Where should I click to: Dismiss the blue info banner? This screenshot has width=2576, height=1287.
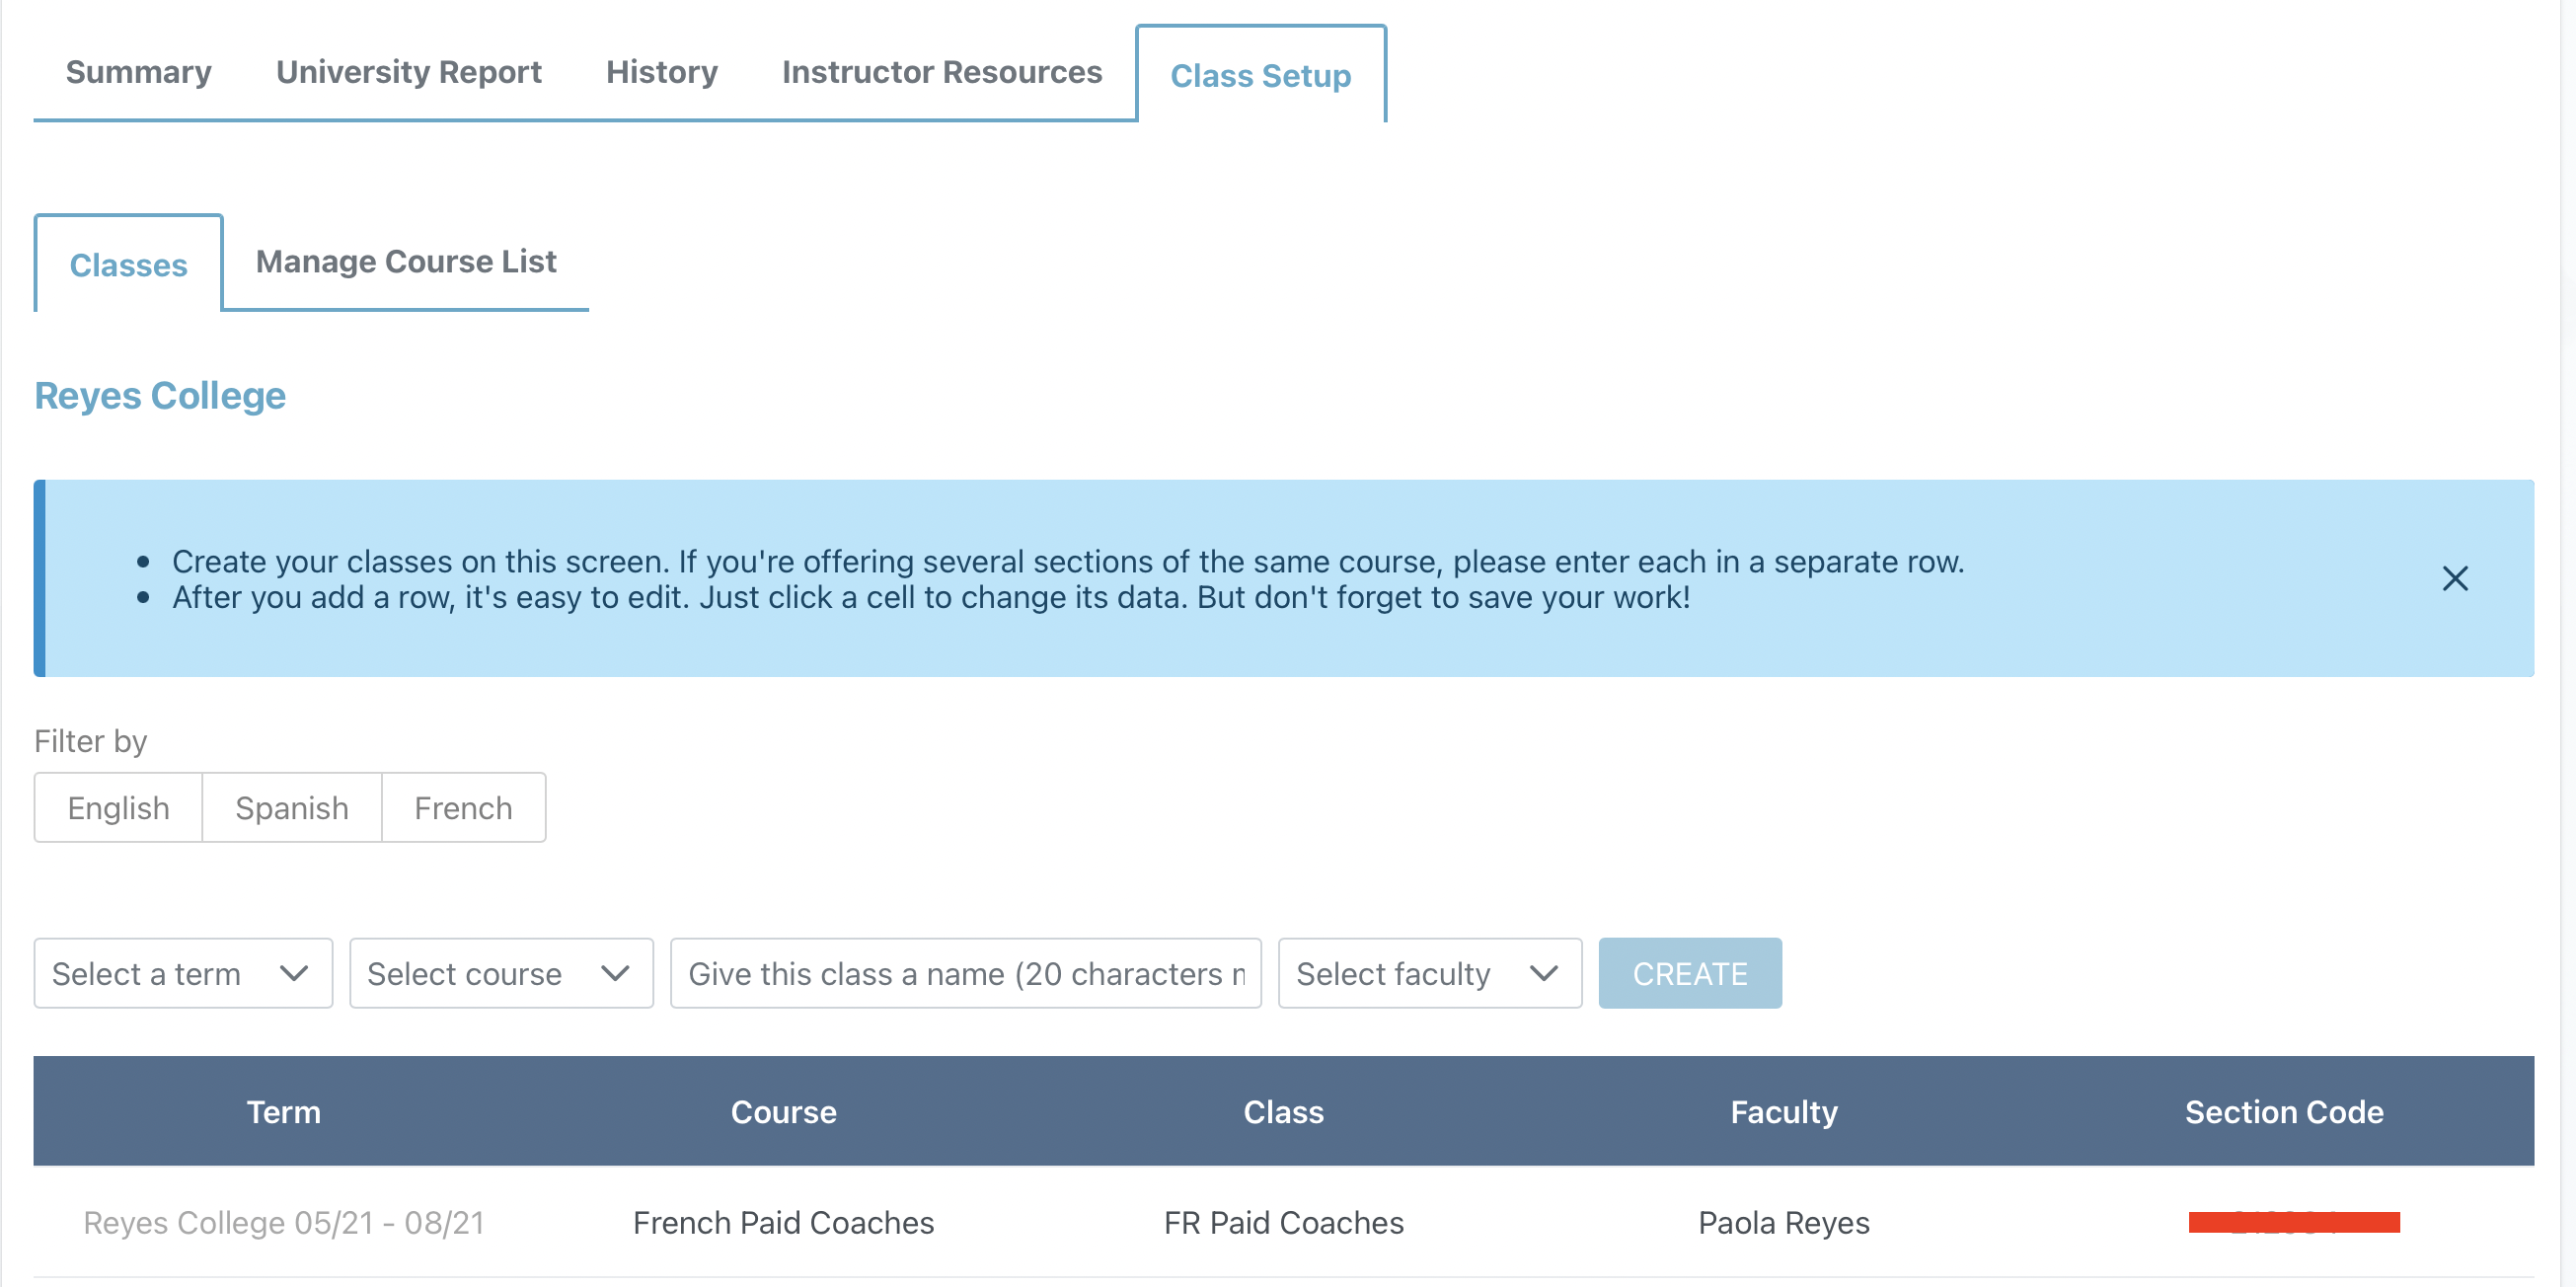pos(2454,579)
